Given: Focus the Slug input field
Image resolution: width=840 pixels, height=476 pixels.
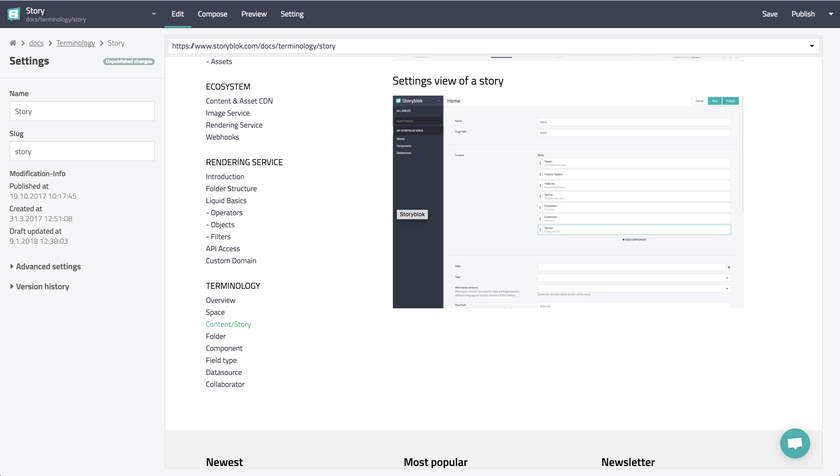Looking at the screenshot, I should pos(82,152).
